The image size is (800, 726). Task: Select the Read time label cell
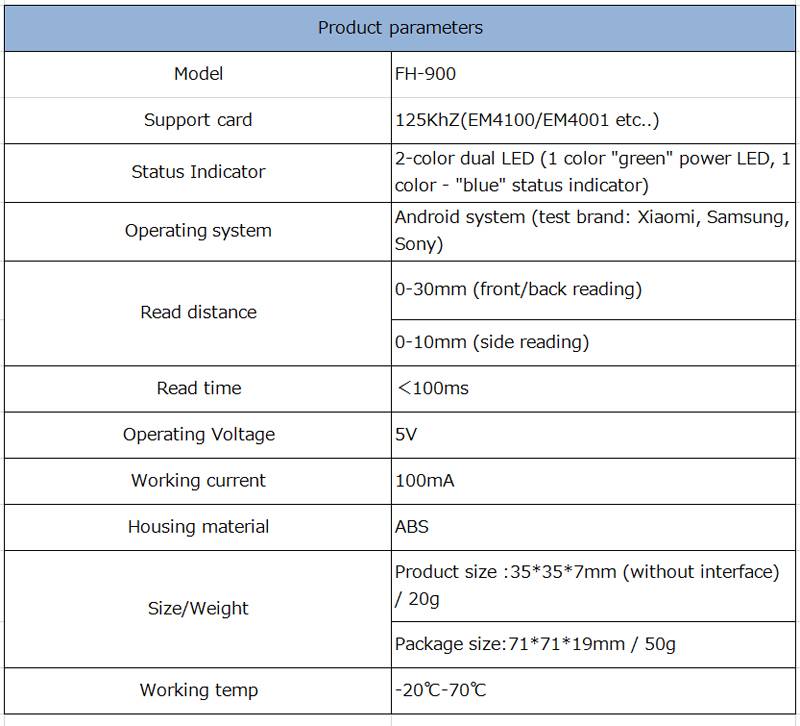click(198, 388)
